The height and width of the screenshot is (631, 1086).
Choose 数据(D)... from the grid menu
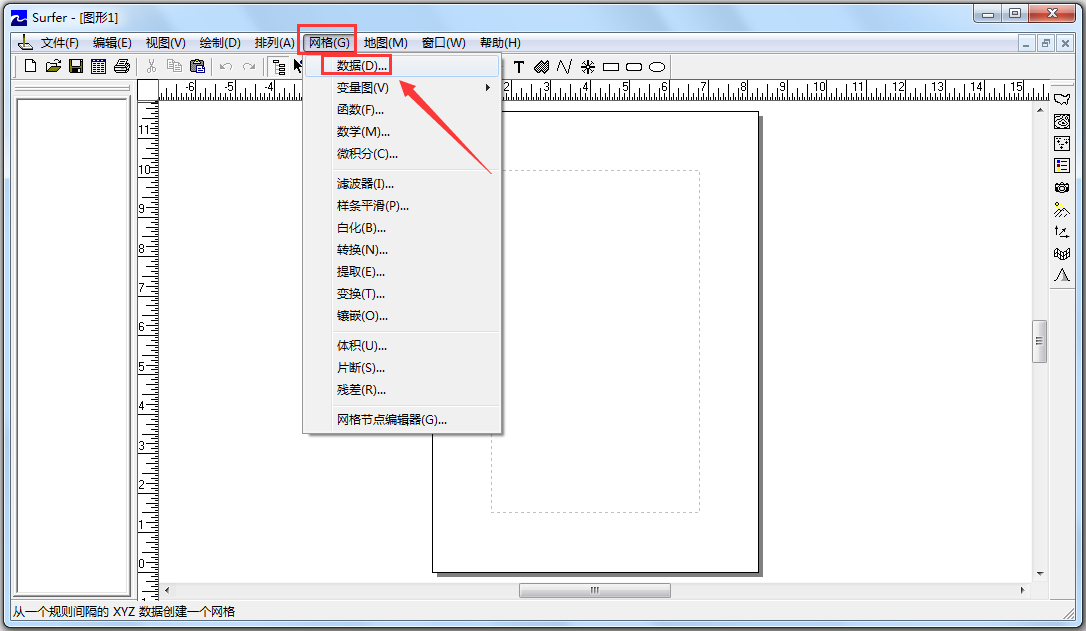pos(402,66)
